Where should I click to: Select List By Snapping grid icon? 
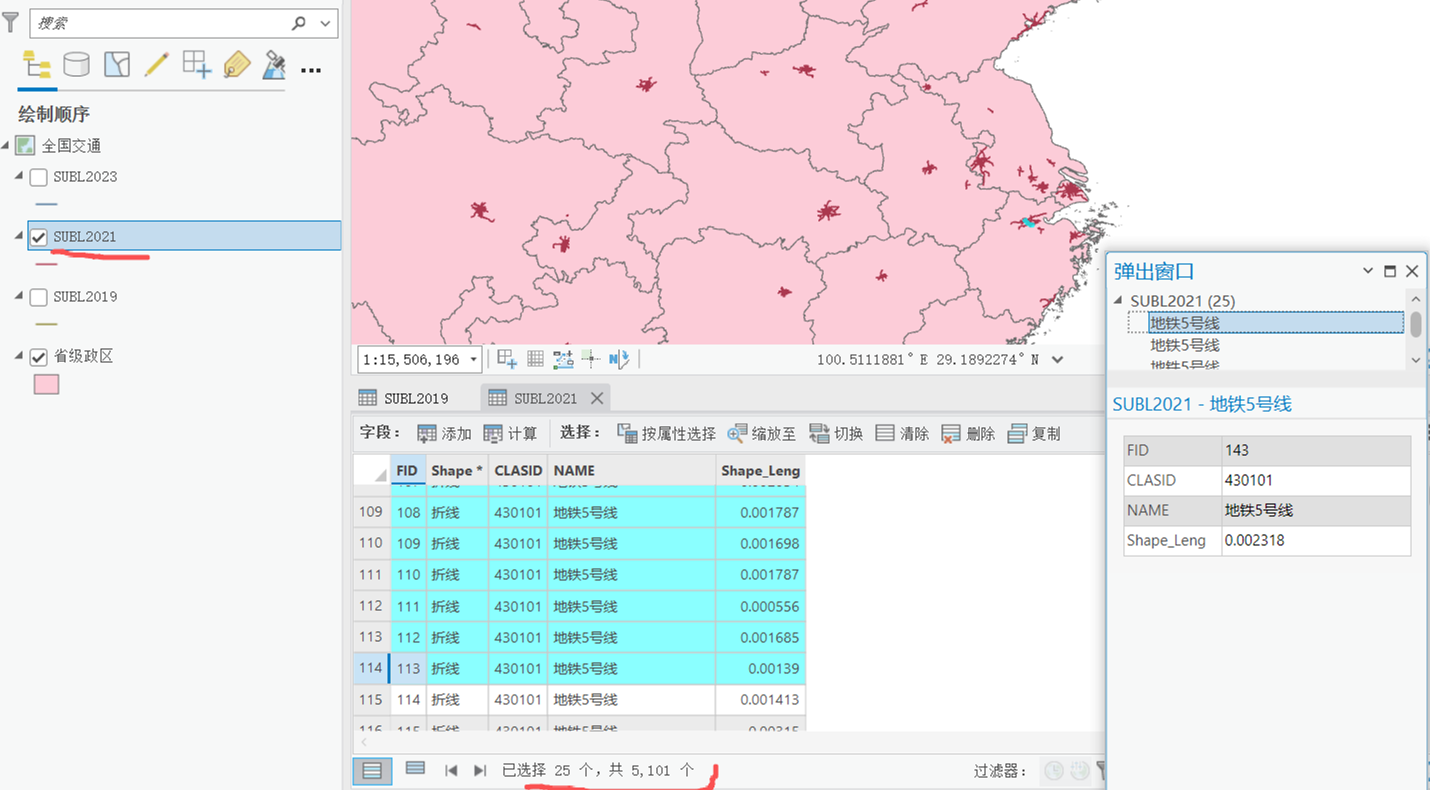coord(196,65)
